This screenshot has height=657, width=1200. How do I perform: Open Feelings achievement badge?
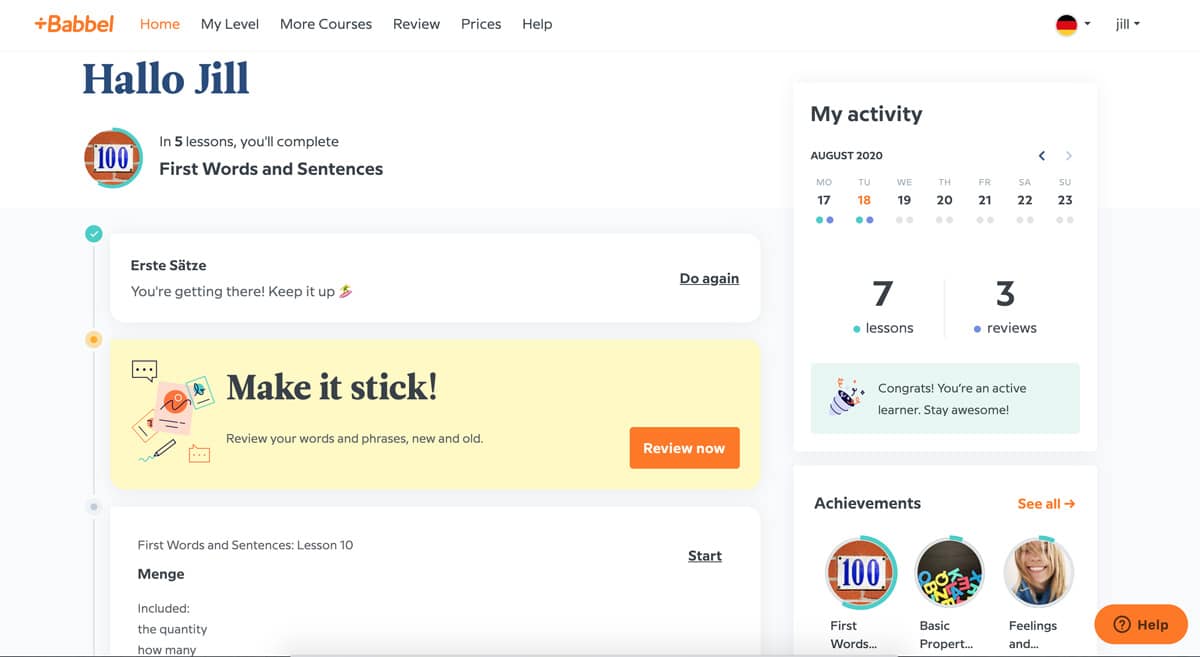tap(1039, 573)
